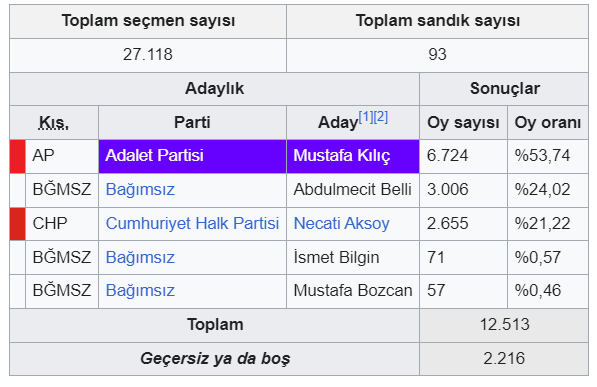Click the red AP party color swatch
The image size is (597, 387).
click(18, 156)
